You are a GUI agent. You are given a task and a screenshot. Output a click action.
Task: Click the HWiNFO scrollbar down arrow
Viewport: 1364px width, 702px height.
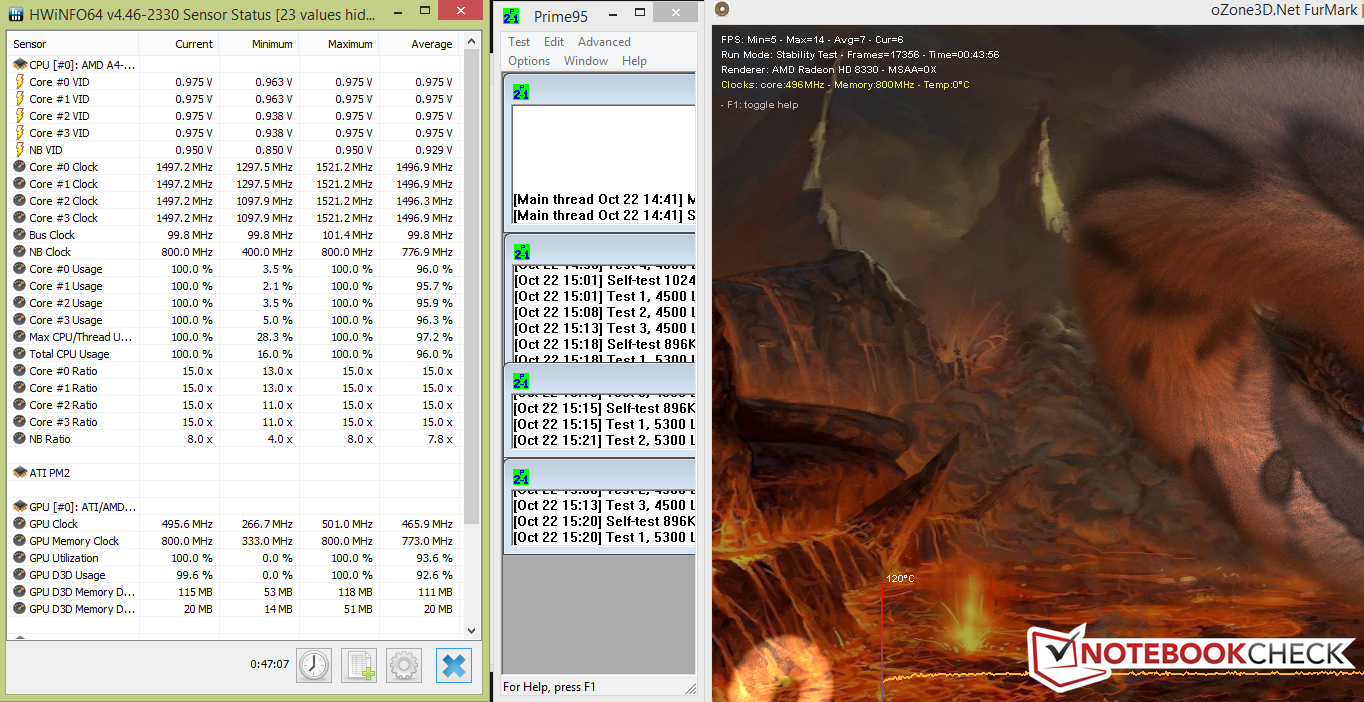click(x=472, y=631)
